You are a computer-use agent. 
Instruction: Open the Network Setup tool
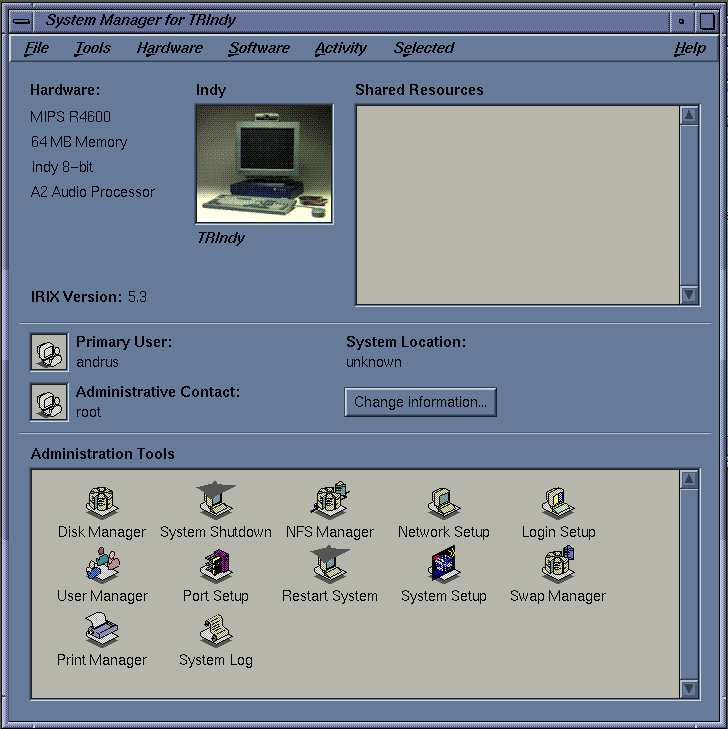[x=443, y=503]
